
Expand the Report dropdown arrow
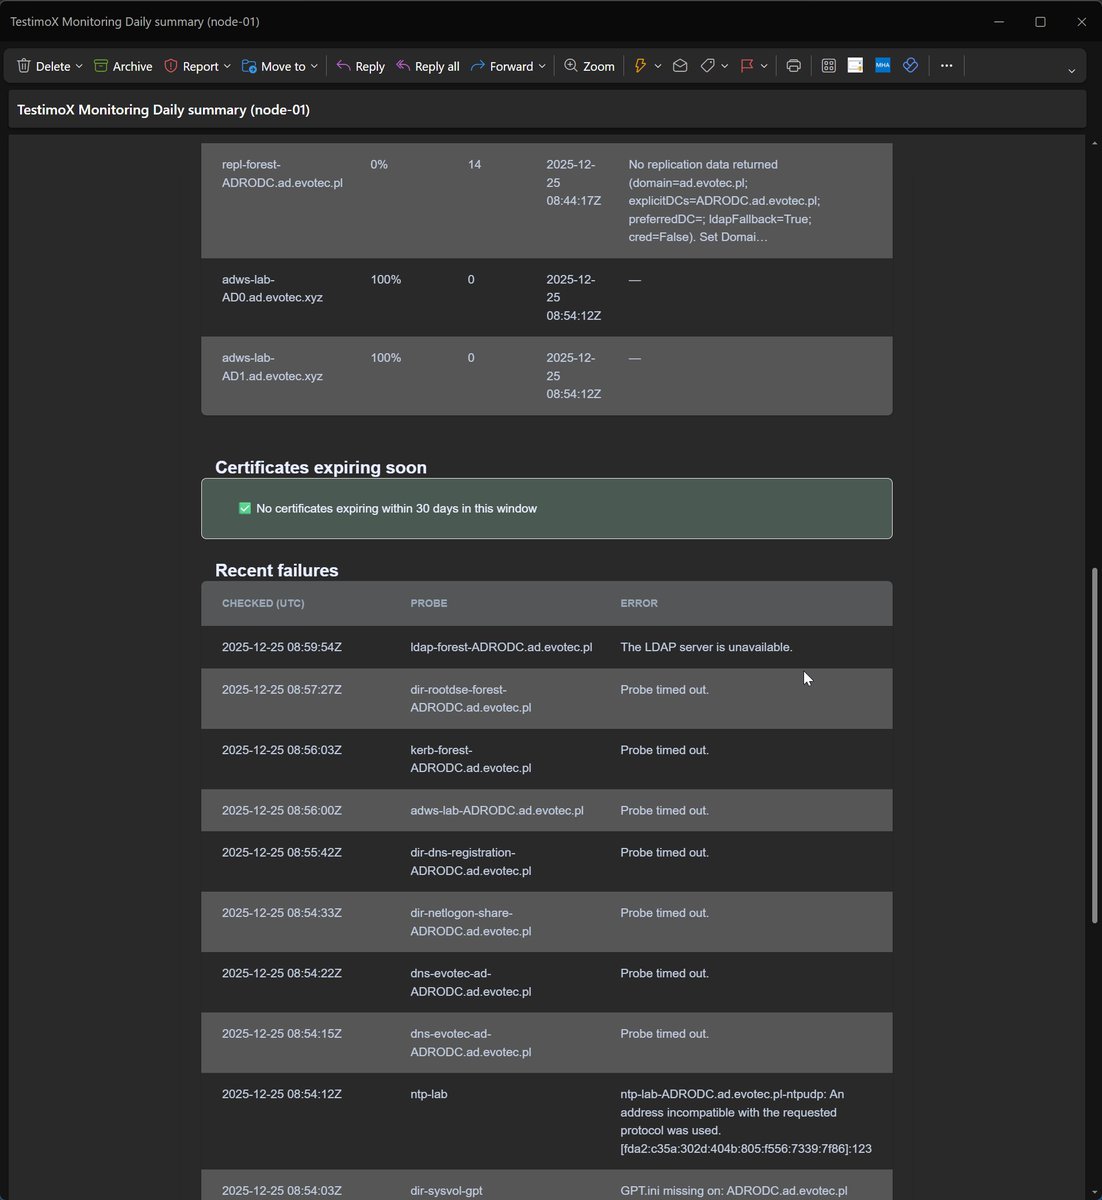point(227,66)
